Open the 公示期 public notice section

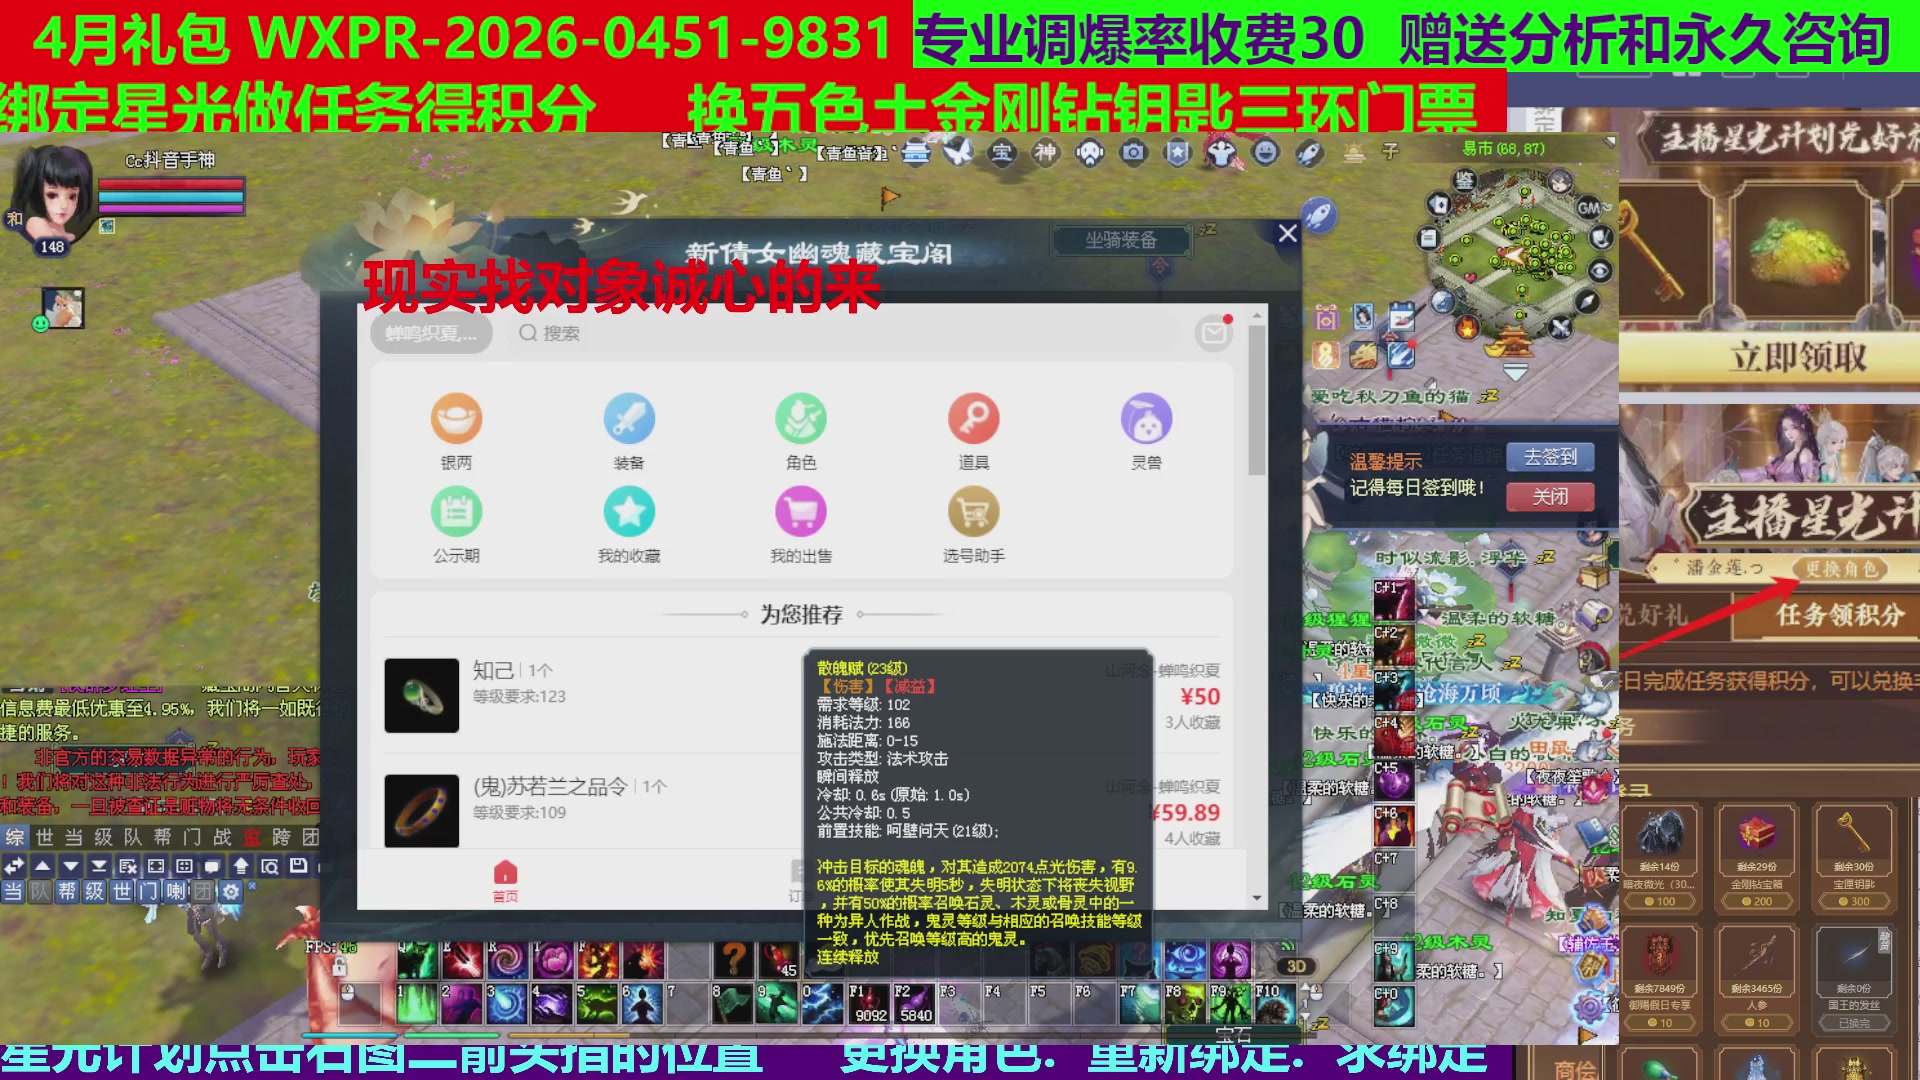(x=456, y=525)
